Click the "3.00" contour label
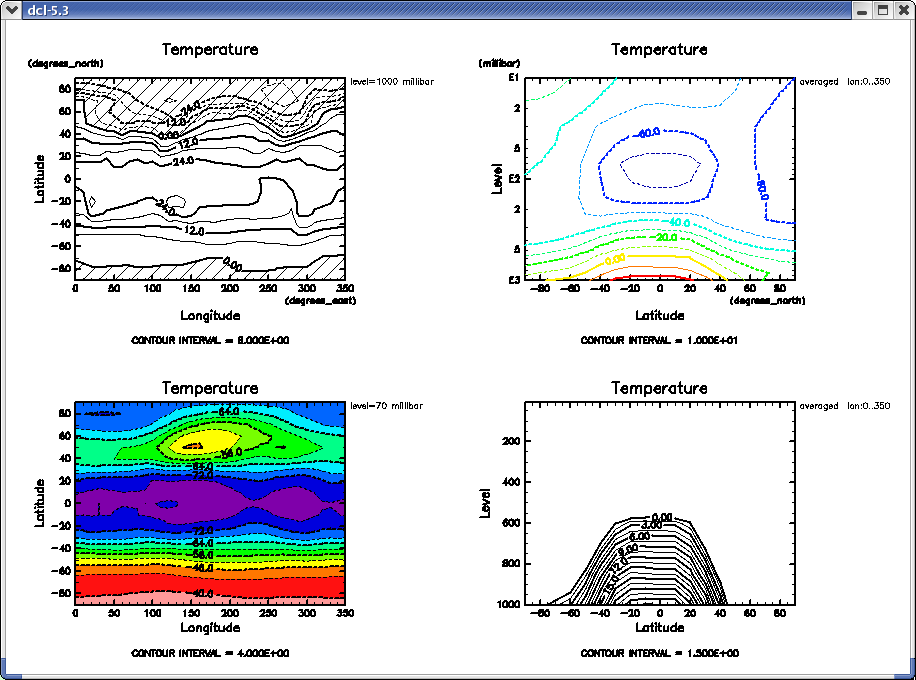Screen dimensions: 916x680 coord(651,525)
